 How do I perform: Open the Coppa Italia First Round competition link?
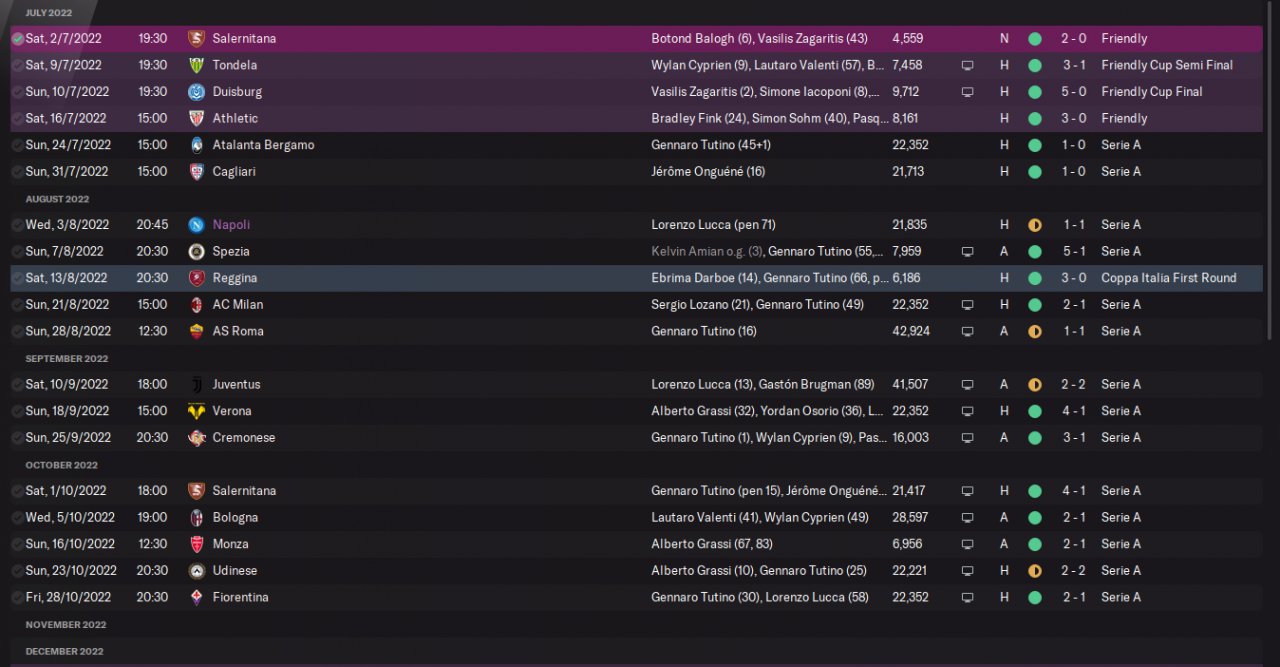[x=1169, y=278]
